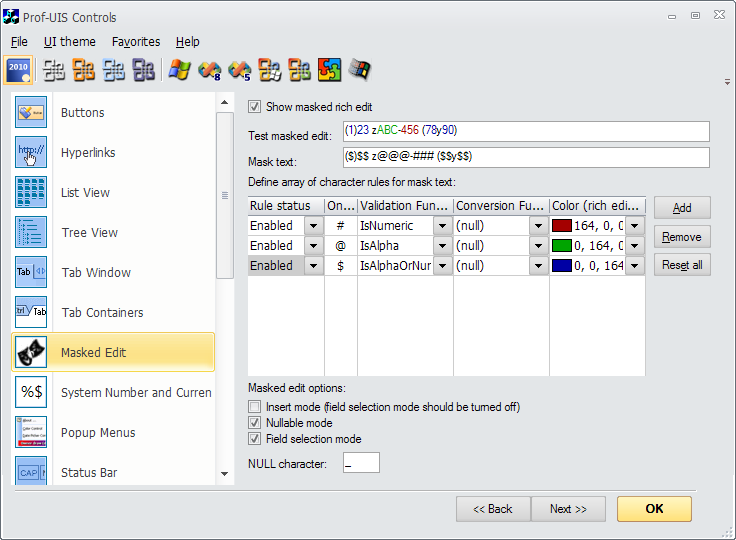The width and height of the screenshot is (736, 540).
Task: Expand IsAlphaOrNumeric validation function dropdown
Action: [442, 266]
